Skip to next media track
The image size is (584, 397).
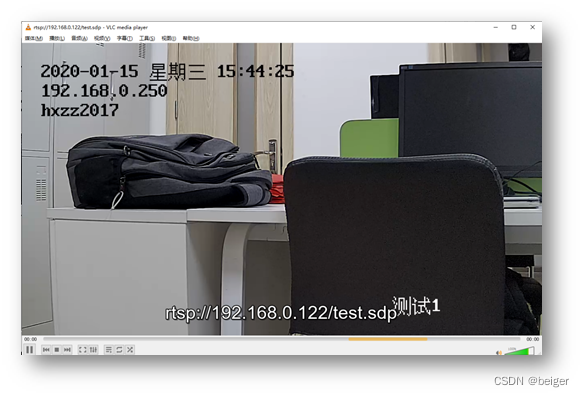(67, 350)
